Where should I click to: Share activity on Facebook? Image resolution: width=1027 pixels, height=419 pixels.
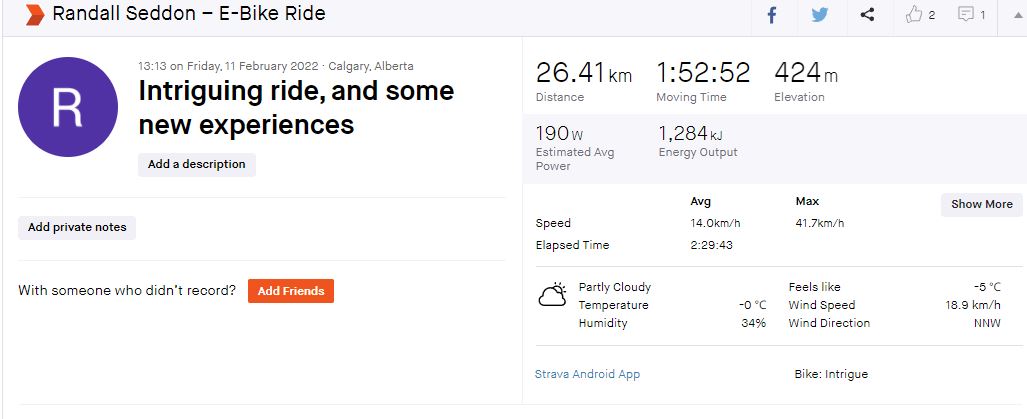pyautogui.click(x=772, y=15)
